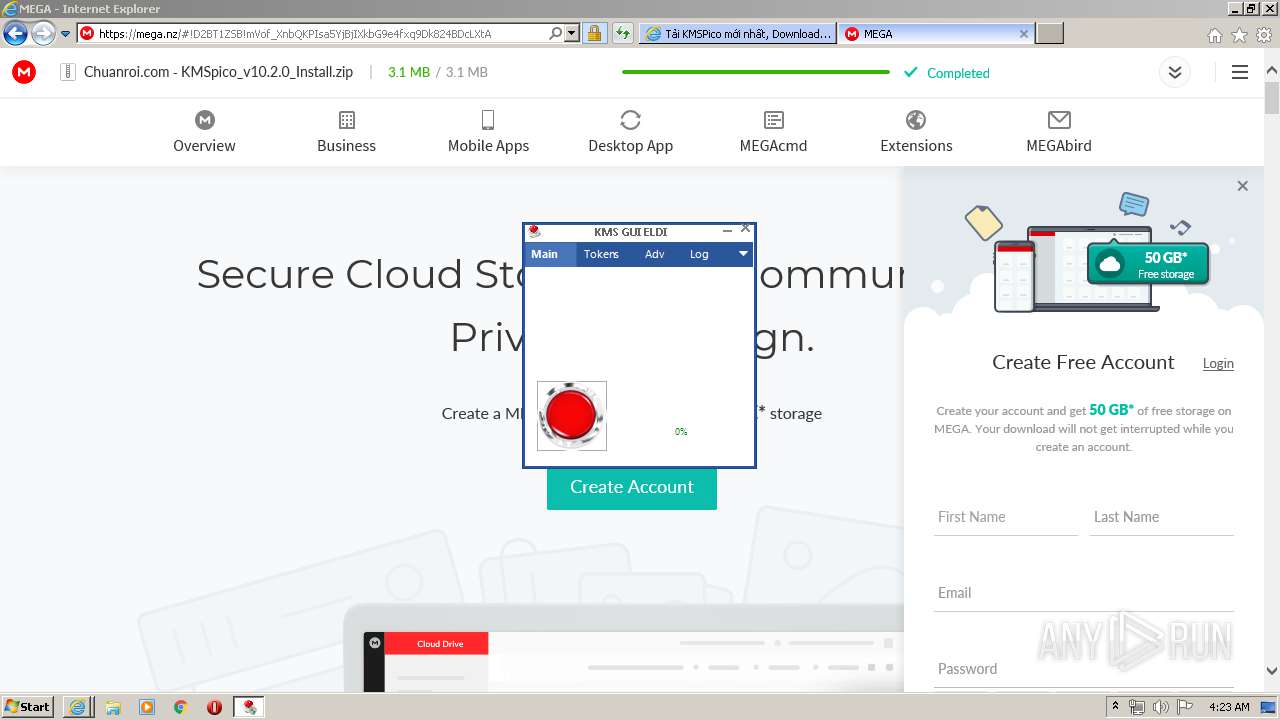Expand the address bar autocomplete dropdown
Viewport: 1280px width, 720px height.
(572, 33)
